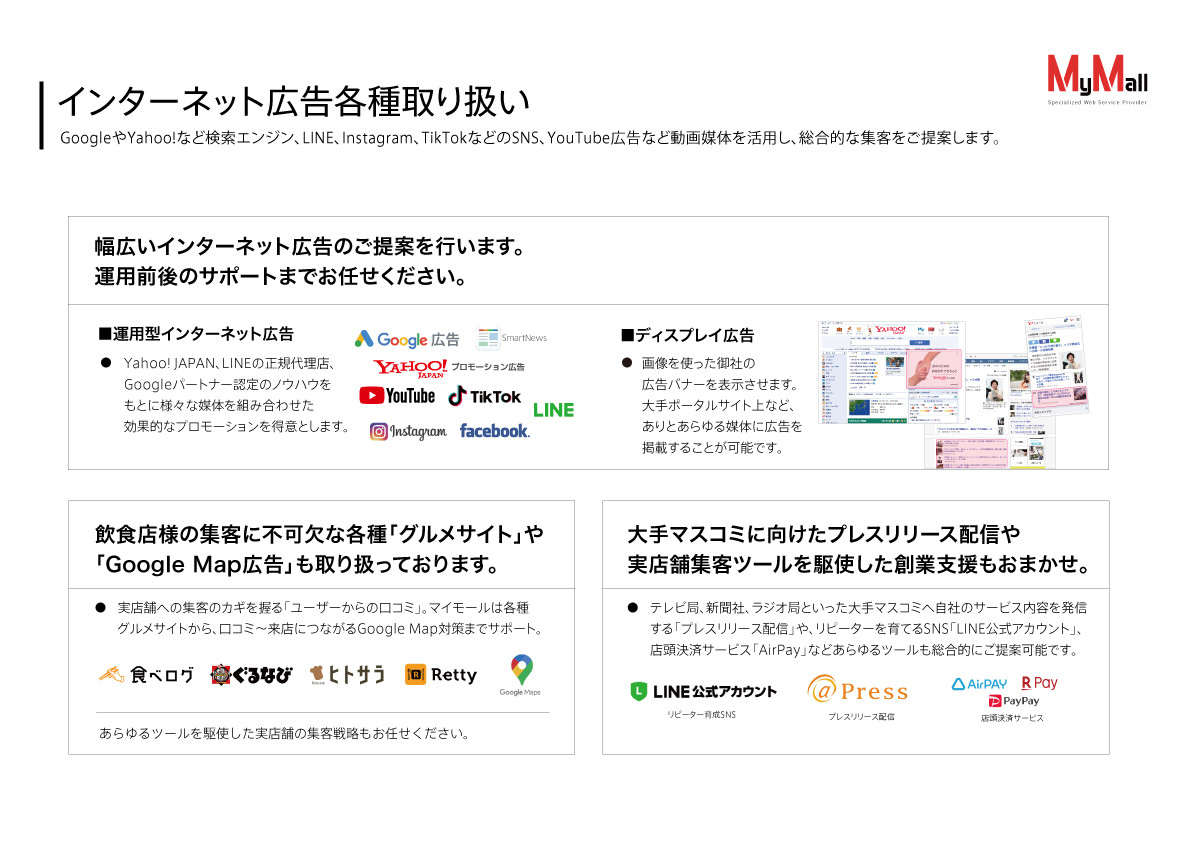Select the SmartNews logo
This screenshot has width=1191, height=842.
pos(513,337)
